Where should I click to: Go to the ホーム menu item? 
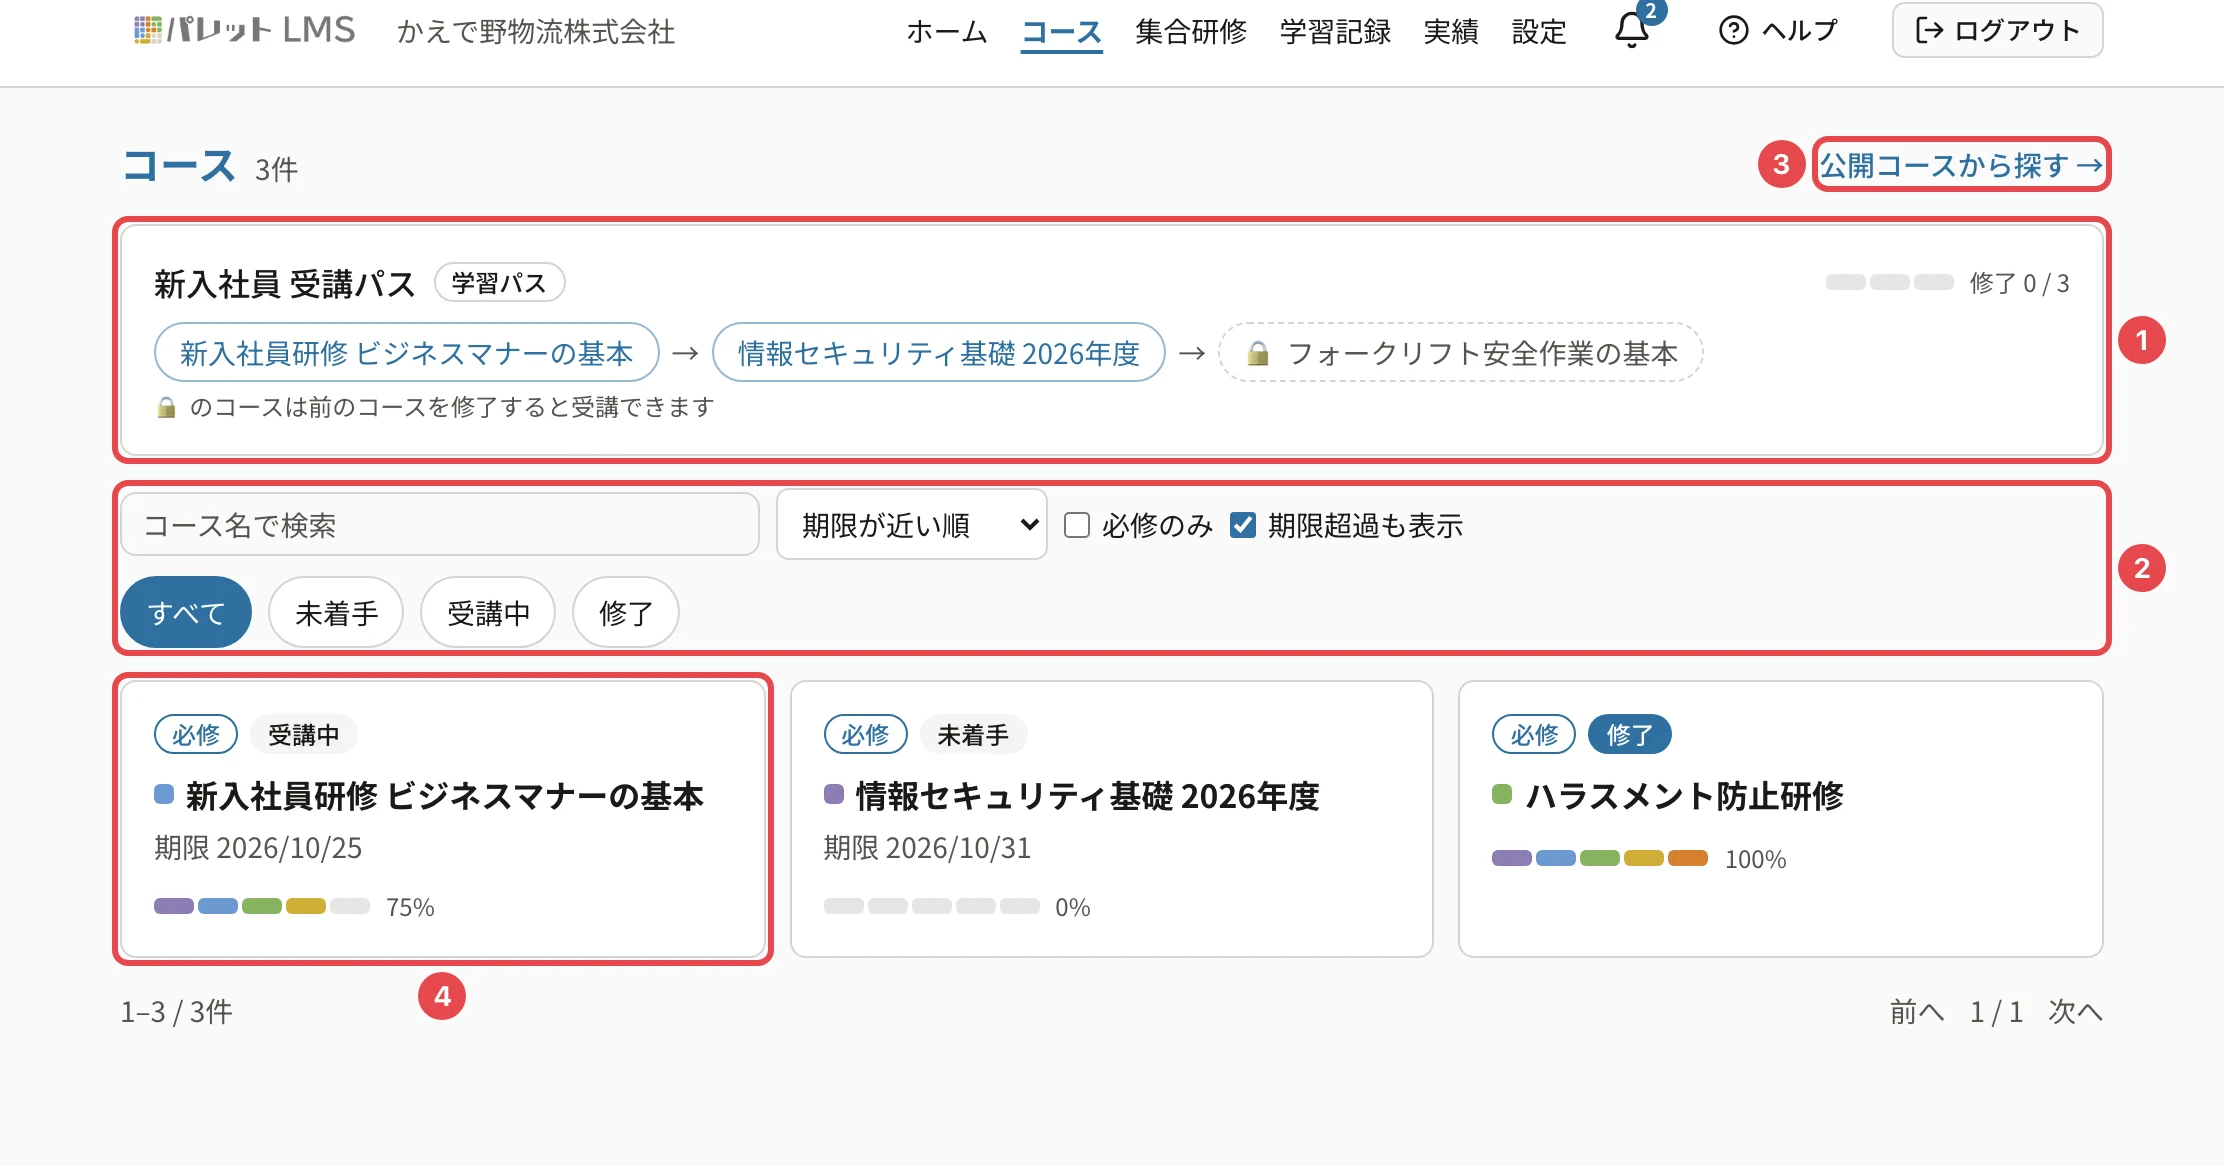946,32
